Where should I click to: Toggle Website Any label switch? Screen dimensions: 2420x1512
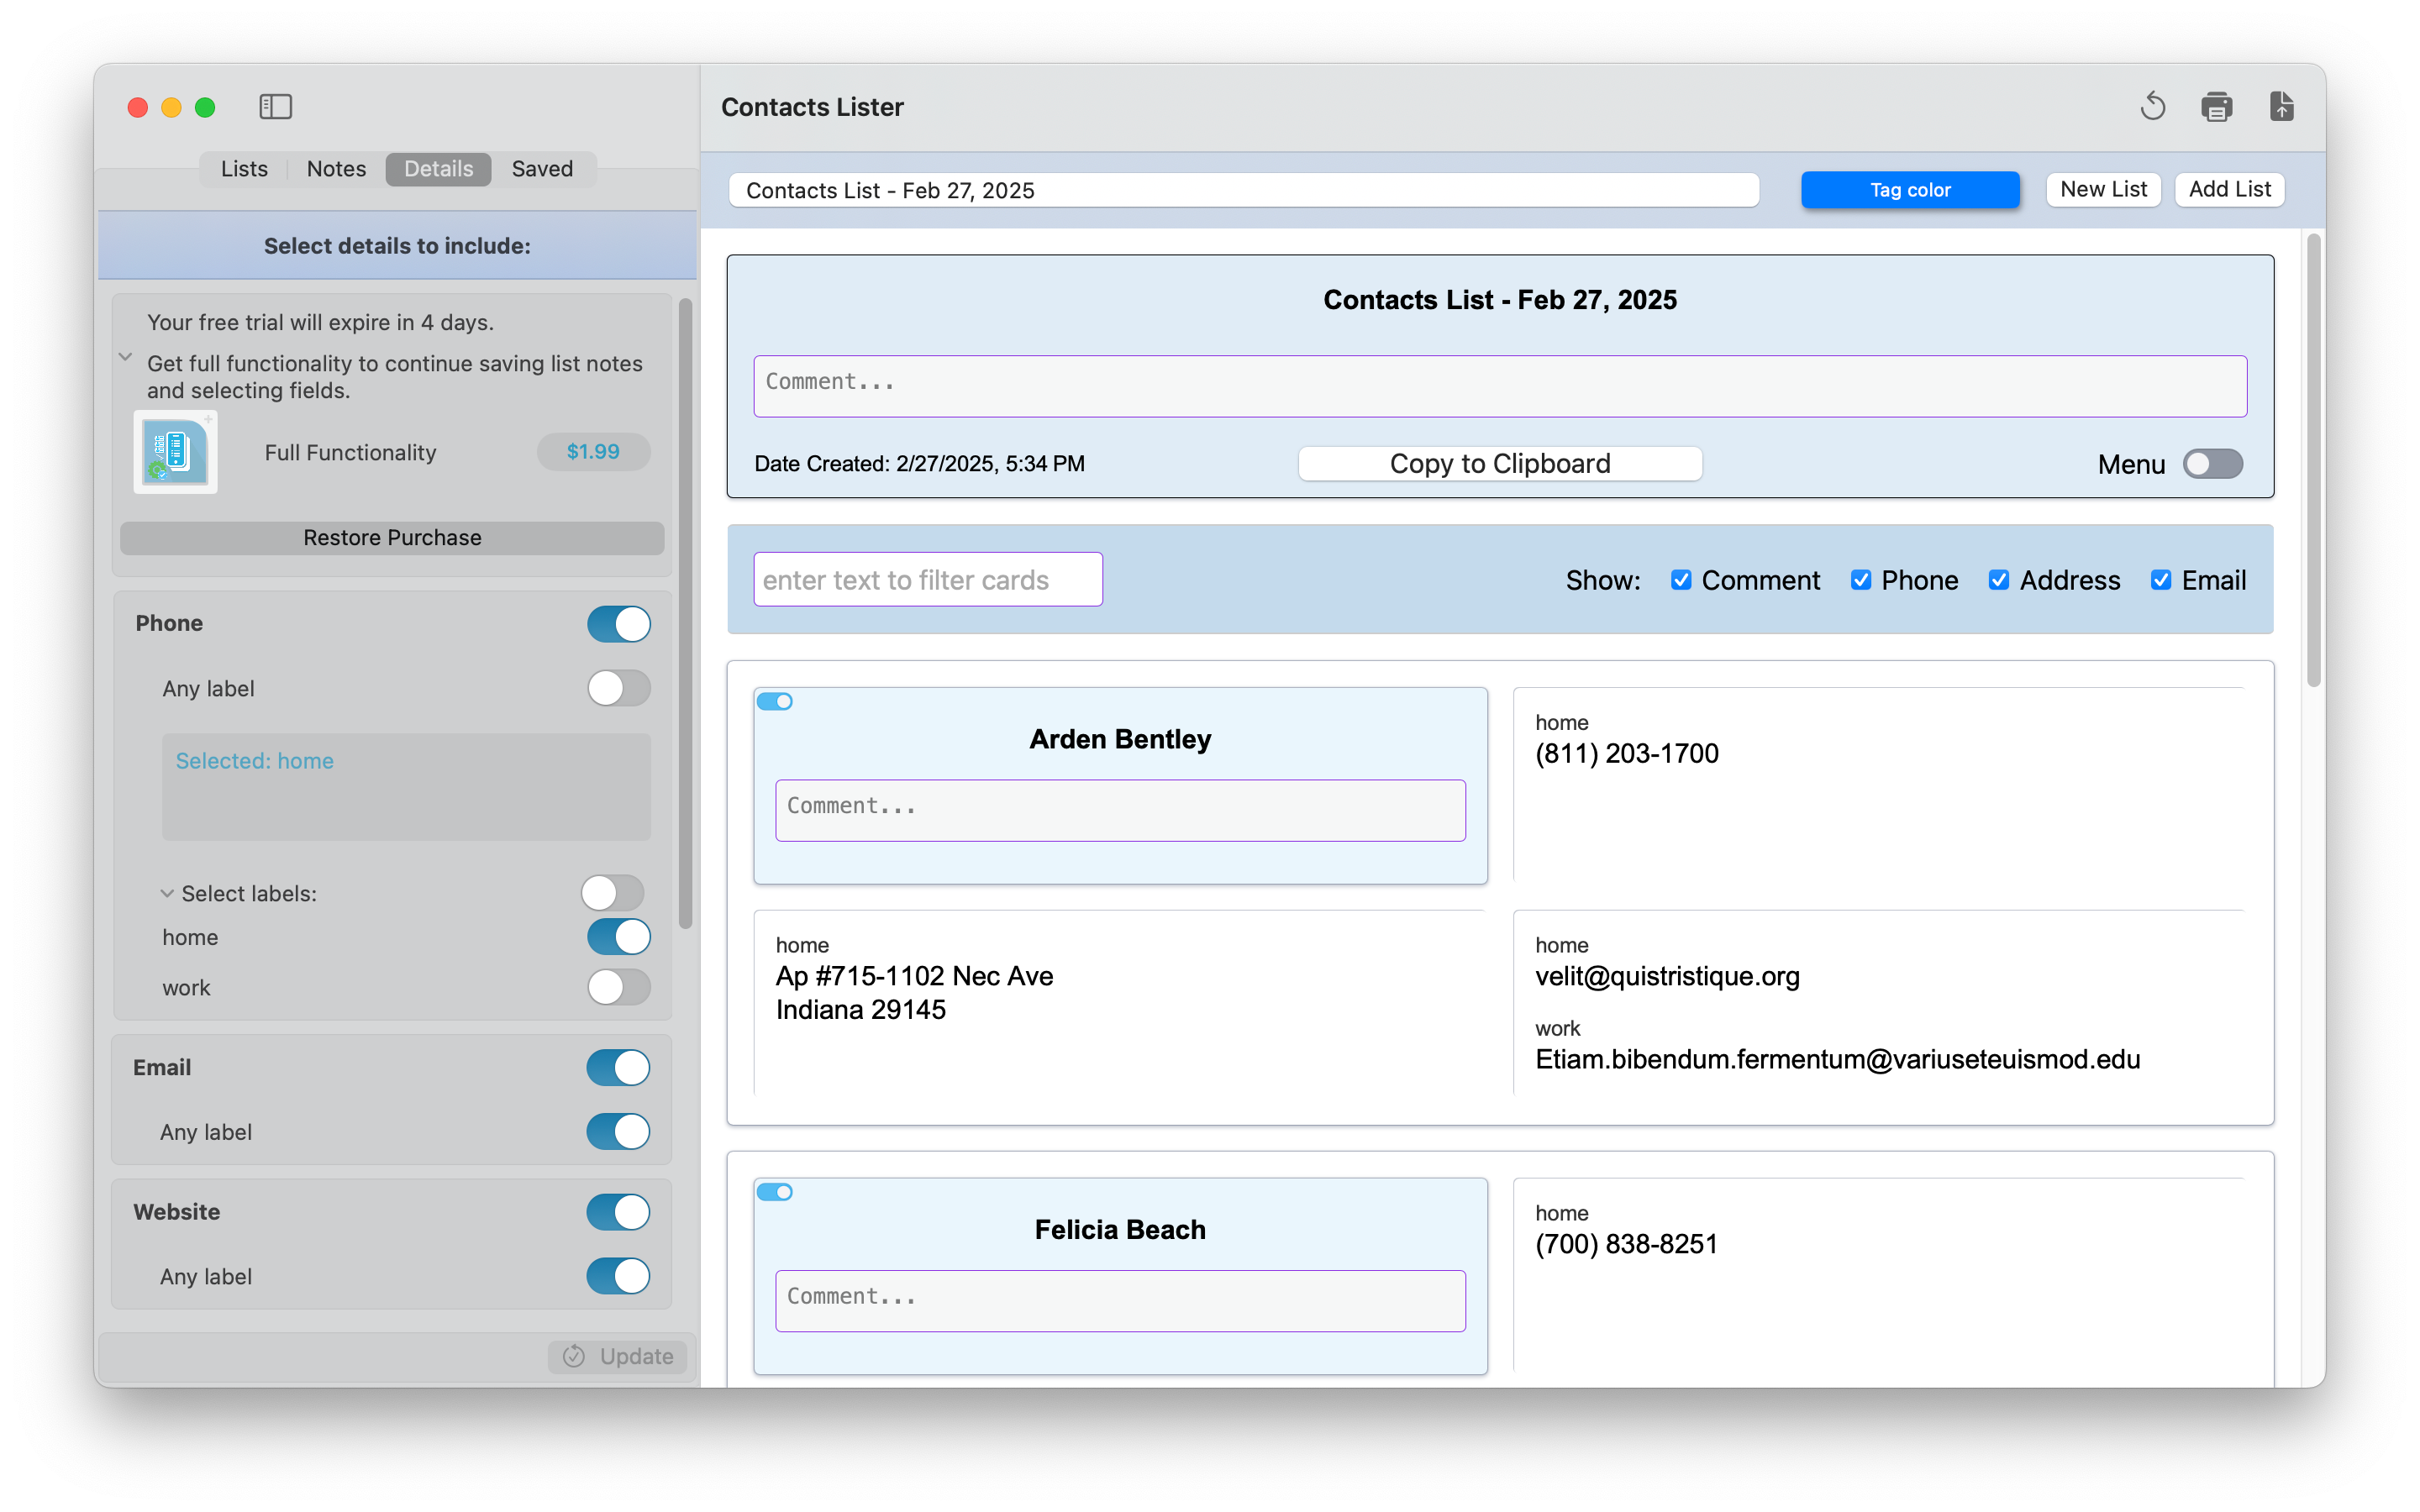click(x=618, y=1276)
